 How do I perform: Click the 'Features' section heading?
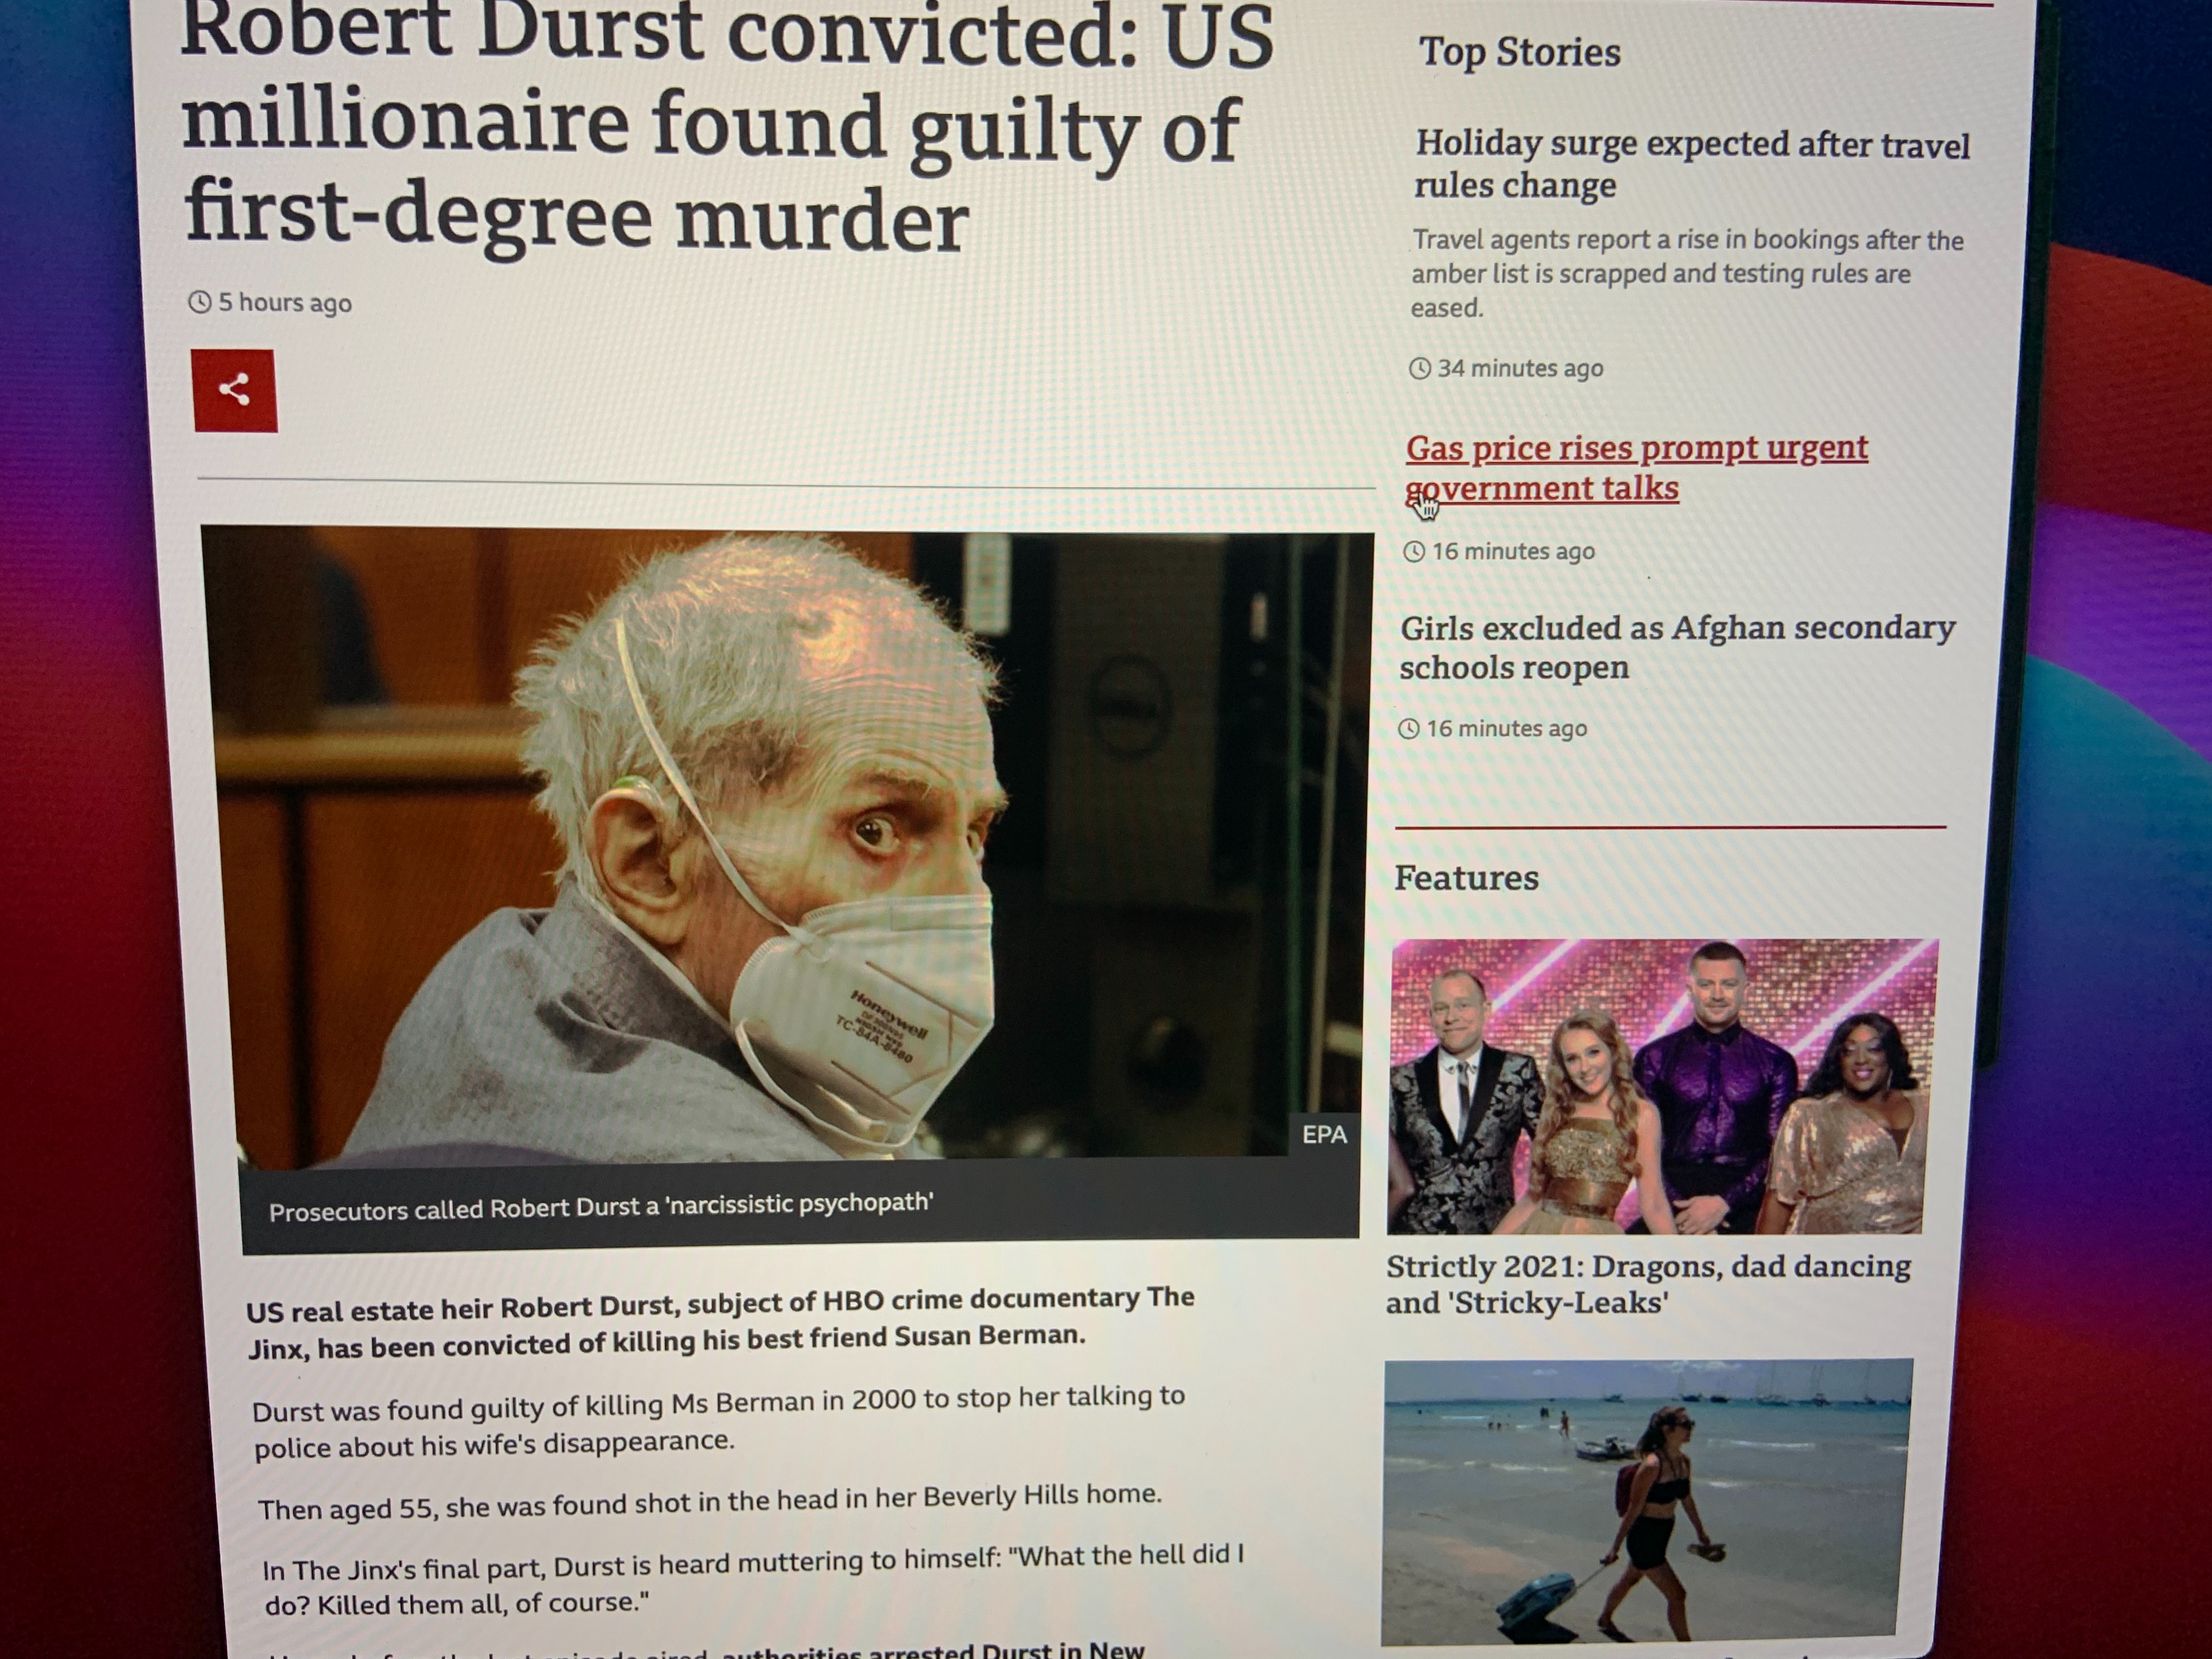[1466, 878]
